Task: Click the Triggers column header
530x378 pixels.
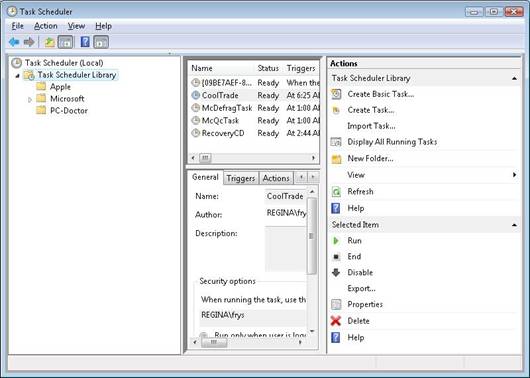Action: [301, 68]
